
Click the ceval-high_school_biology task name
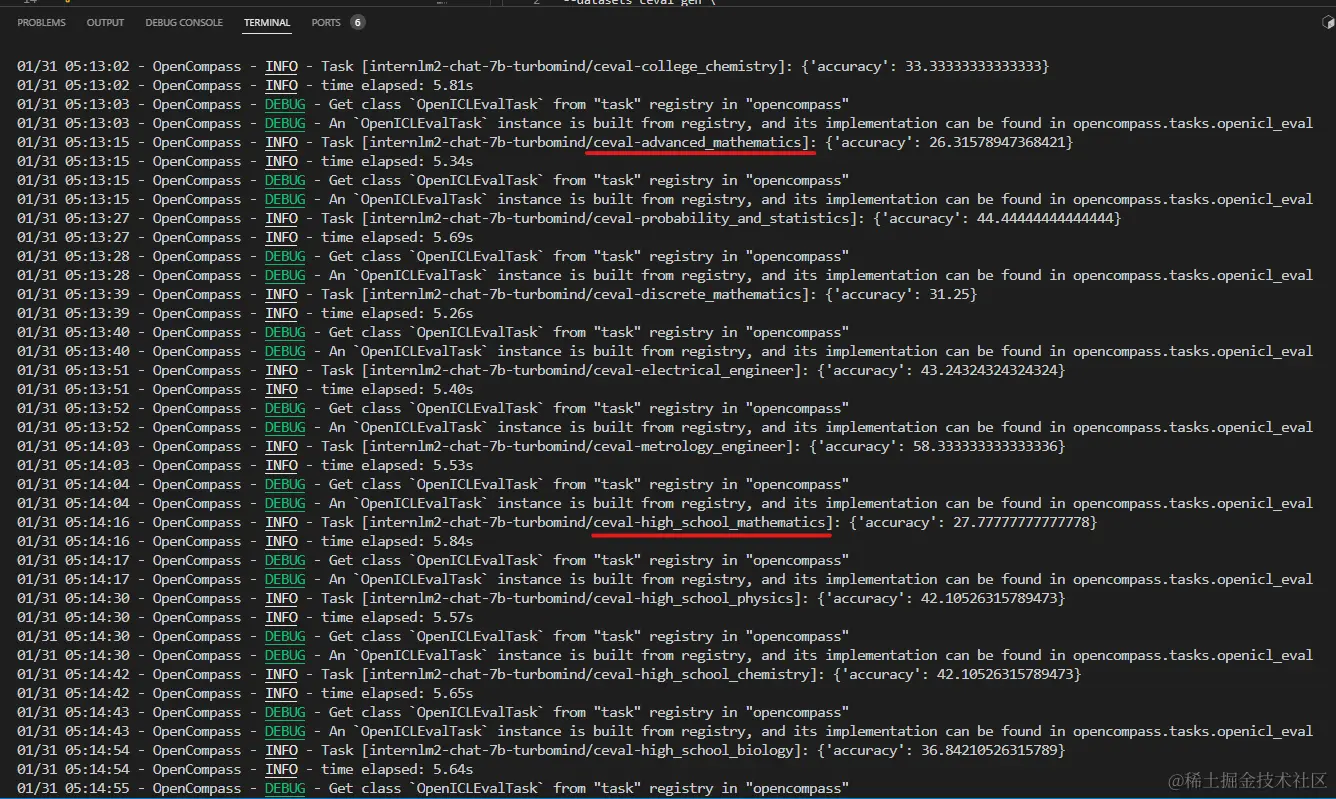tap(693, 750)
